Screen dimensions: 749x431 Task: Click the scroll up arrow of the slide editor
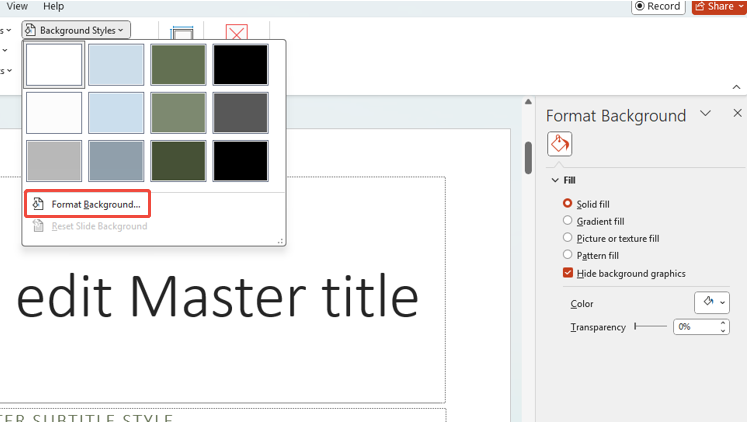coord(528,102)
